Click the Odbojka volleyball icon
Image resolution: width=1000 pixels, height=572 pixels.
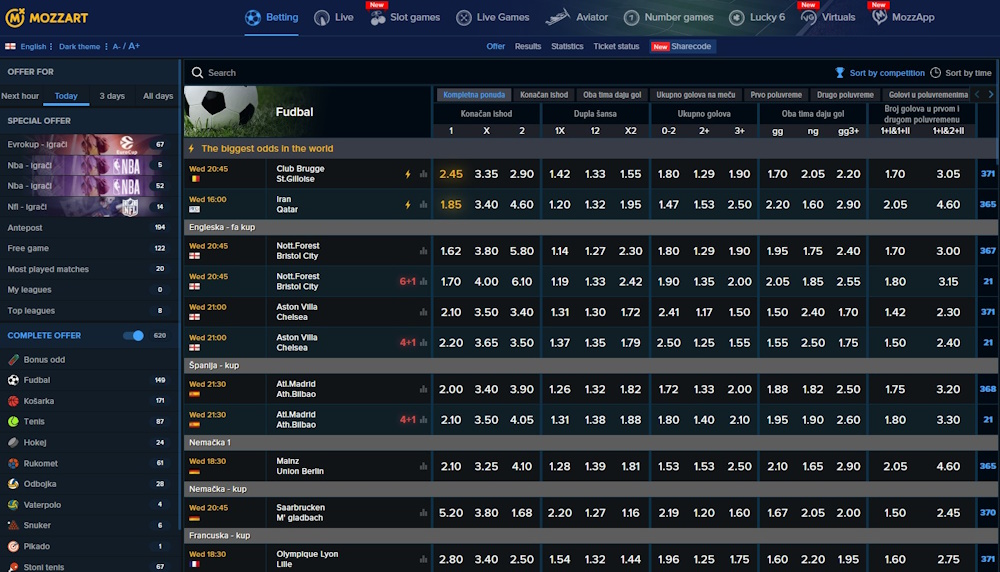pos(13,484)
